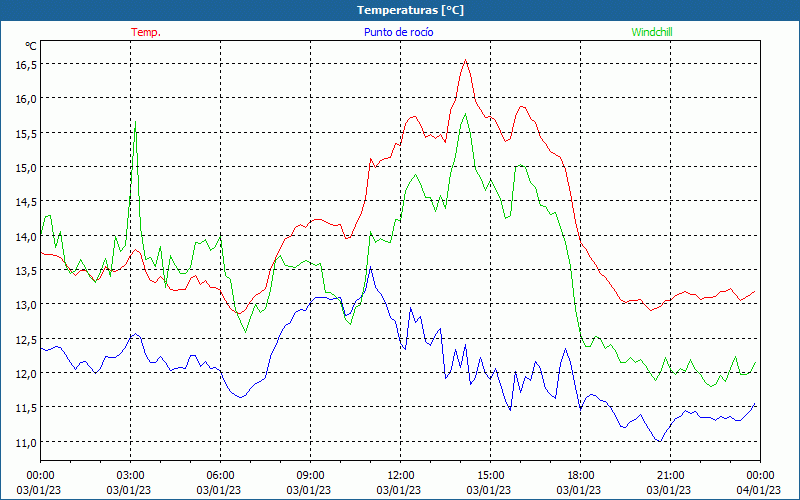The width and height of the screenshot is (800, 500).
Task: Click the 13,0 y-axis value label
Action: click(x=25, y=304)
